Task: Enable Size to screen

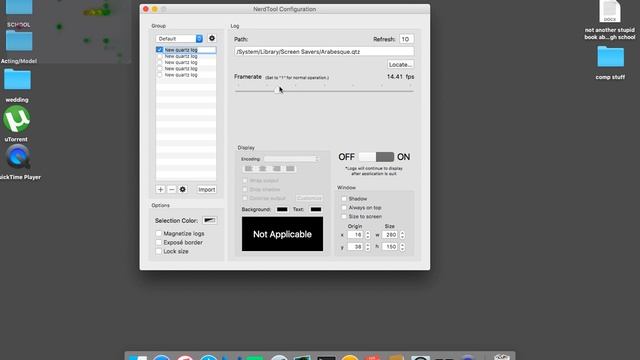Action: 344,217
